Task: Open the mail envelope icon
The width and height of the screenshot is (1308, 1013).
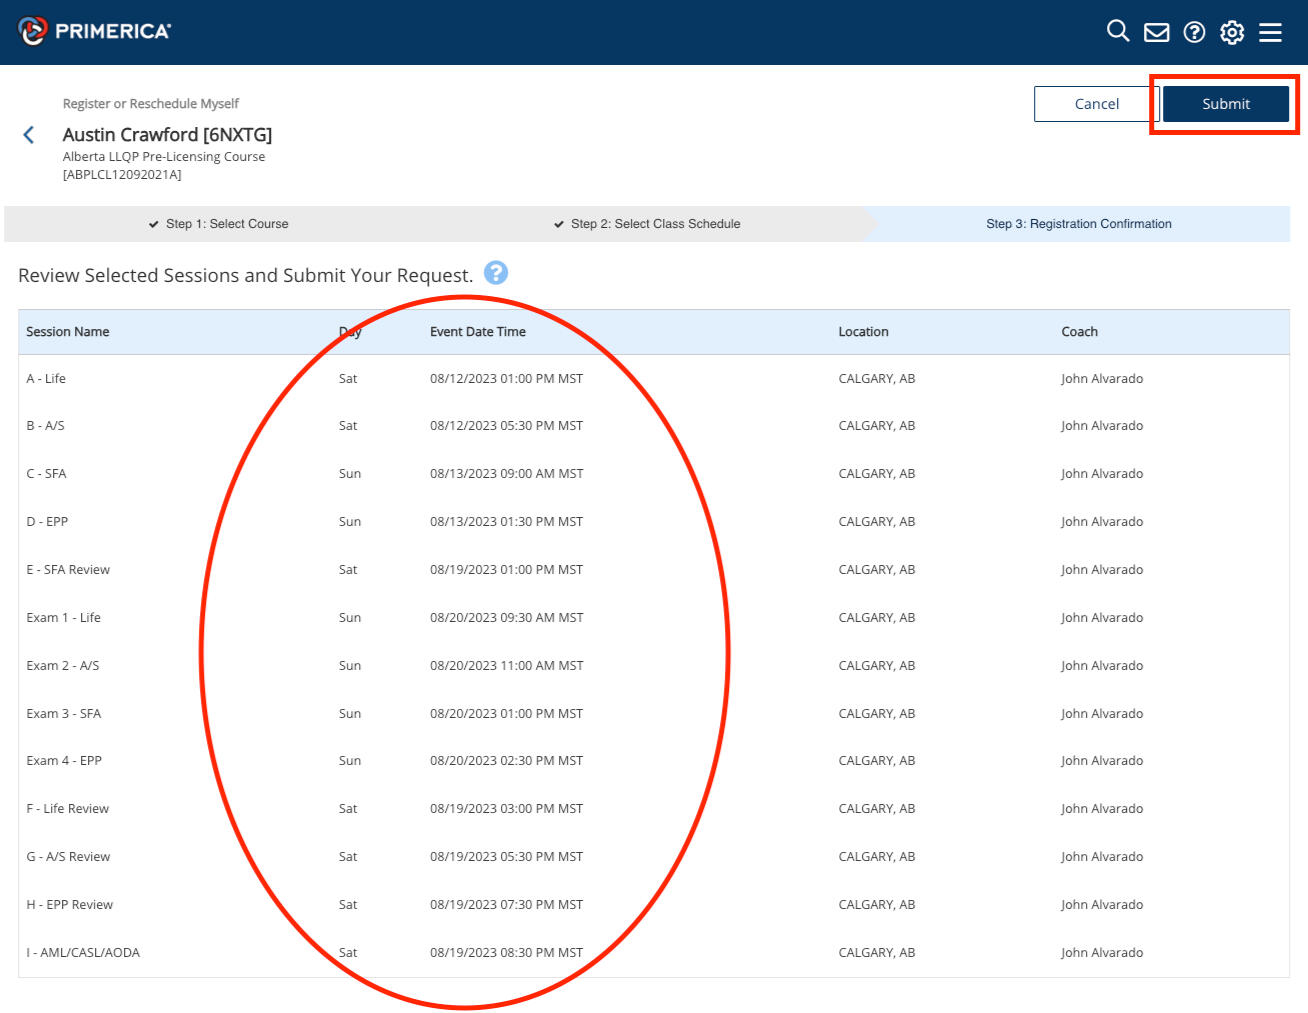Action: tap(1156, 32)
